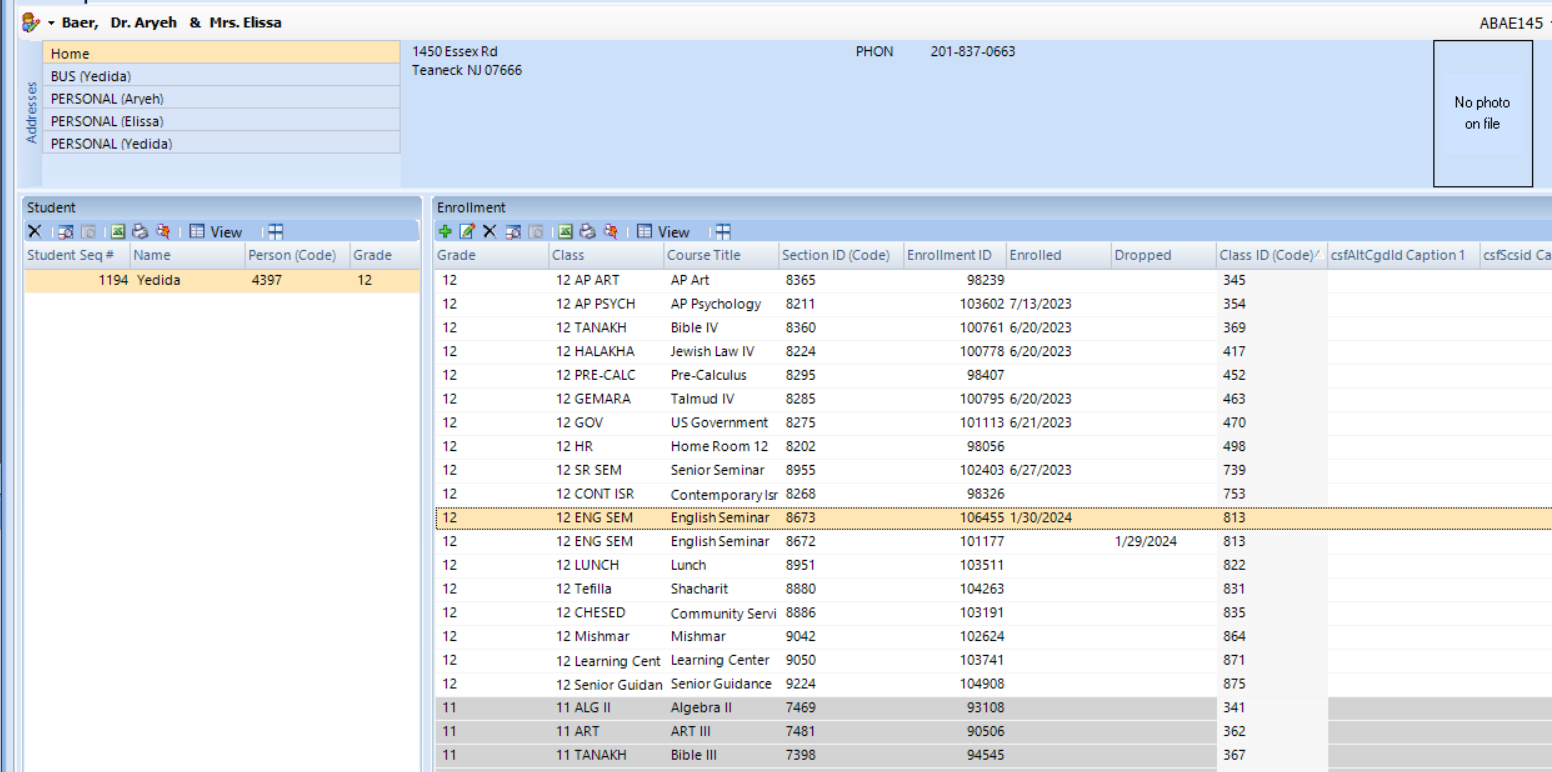The height and width of the screenshot is (772, 1552).
Task: Sort Student grid by Name header
Action: click(187, 255)
